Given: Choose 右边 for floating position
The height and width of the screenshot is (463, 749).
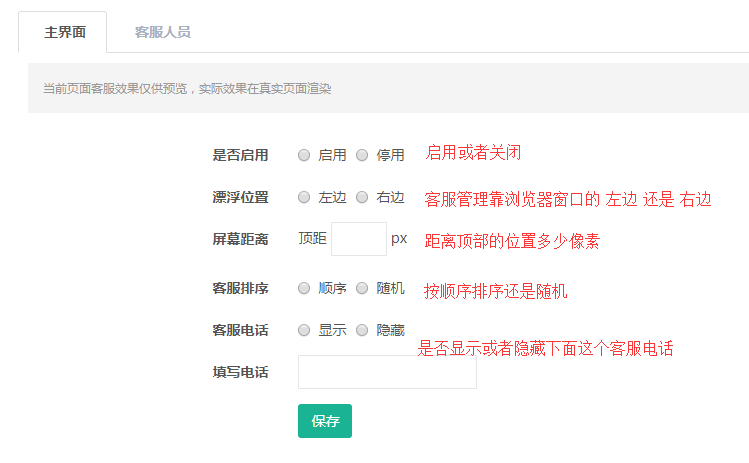Looking at the screenshot, I should tap(362, 197).
